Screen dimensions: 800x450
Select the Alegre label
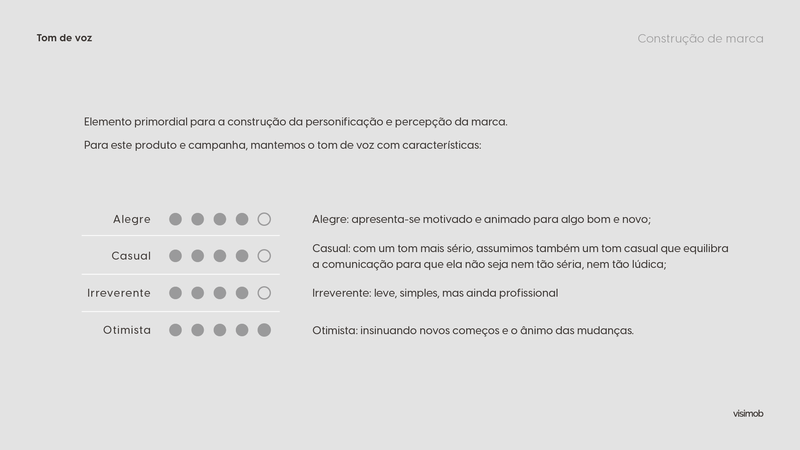[132, 219]
